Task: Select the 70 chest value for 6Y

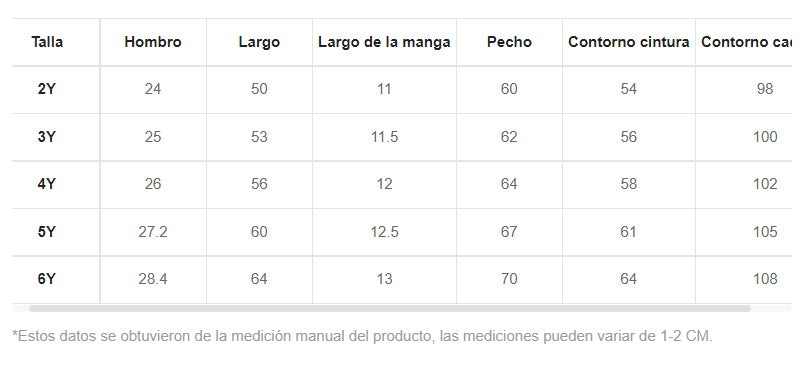Action: [x=509, y=279]
